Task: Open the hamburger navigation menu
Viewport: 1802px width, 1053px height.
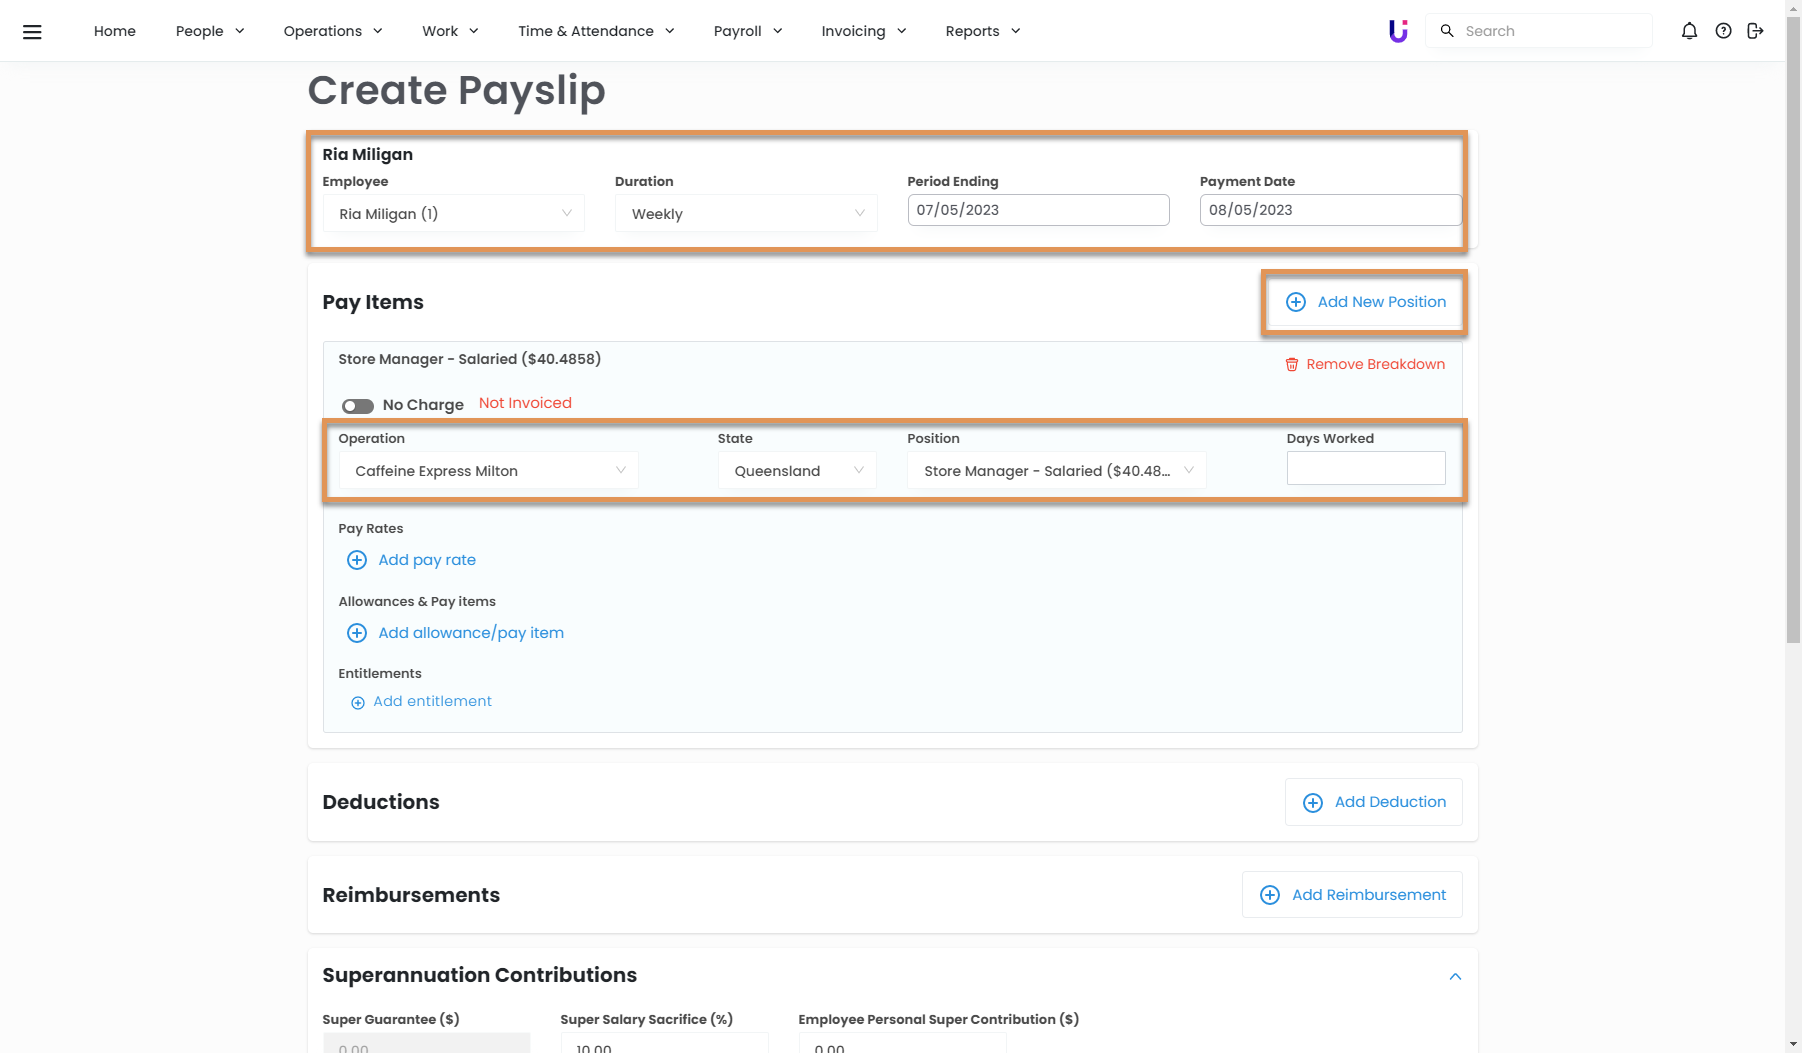Action: click(x=32, y=32)
